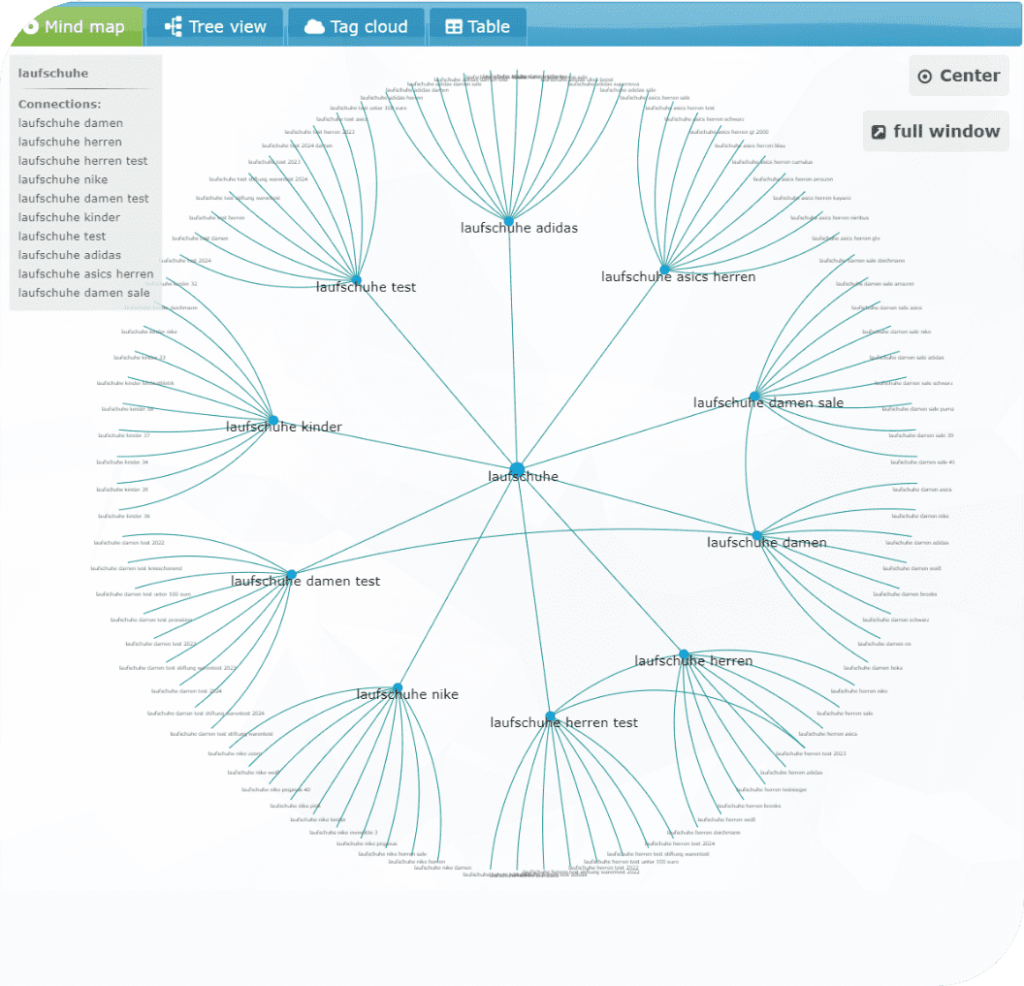This screenshot has width=1024, height=986.
Task: Click the laufschuhe test node dot
Action: click(356, 280)
